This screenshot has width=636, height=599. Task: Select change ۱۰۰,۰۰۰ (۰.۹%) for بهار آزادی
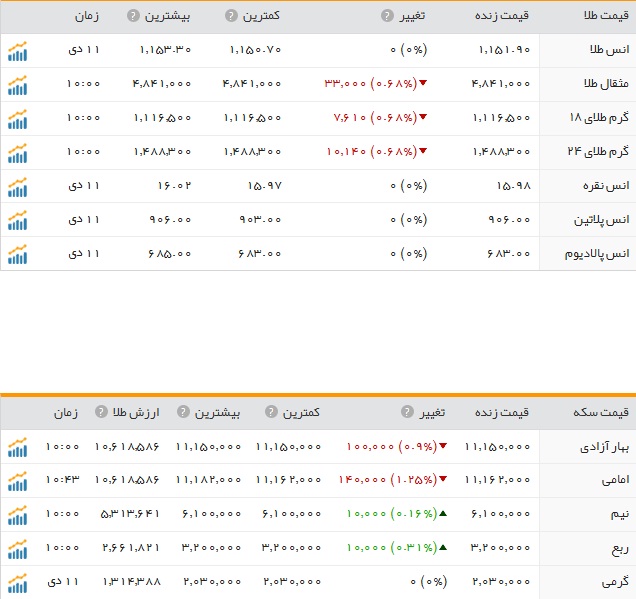tap(397, 447)
